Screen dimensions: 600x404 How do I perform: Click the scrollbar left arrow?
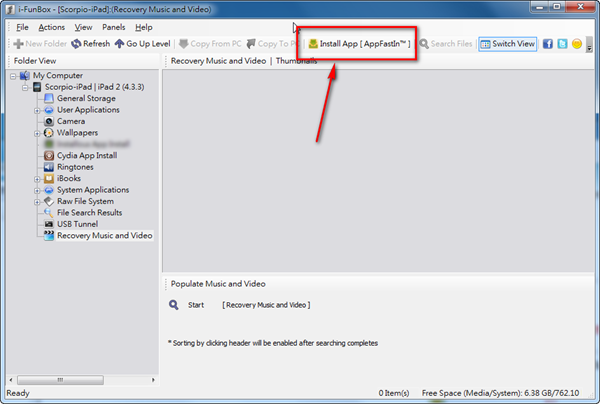coord(11,380)
